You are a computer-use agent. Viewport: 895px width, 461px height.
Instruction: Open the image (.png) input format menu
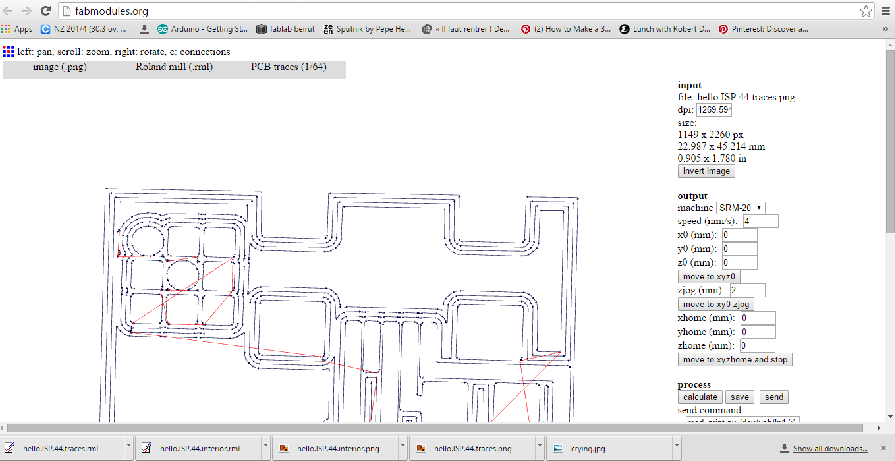point(60,67)
